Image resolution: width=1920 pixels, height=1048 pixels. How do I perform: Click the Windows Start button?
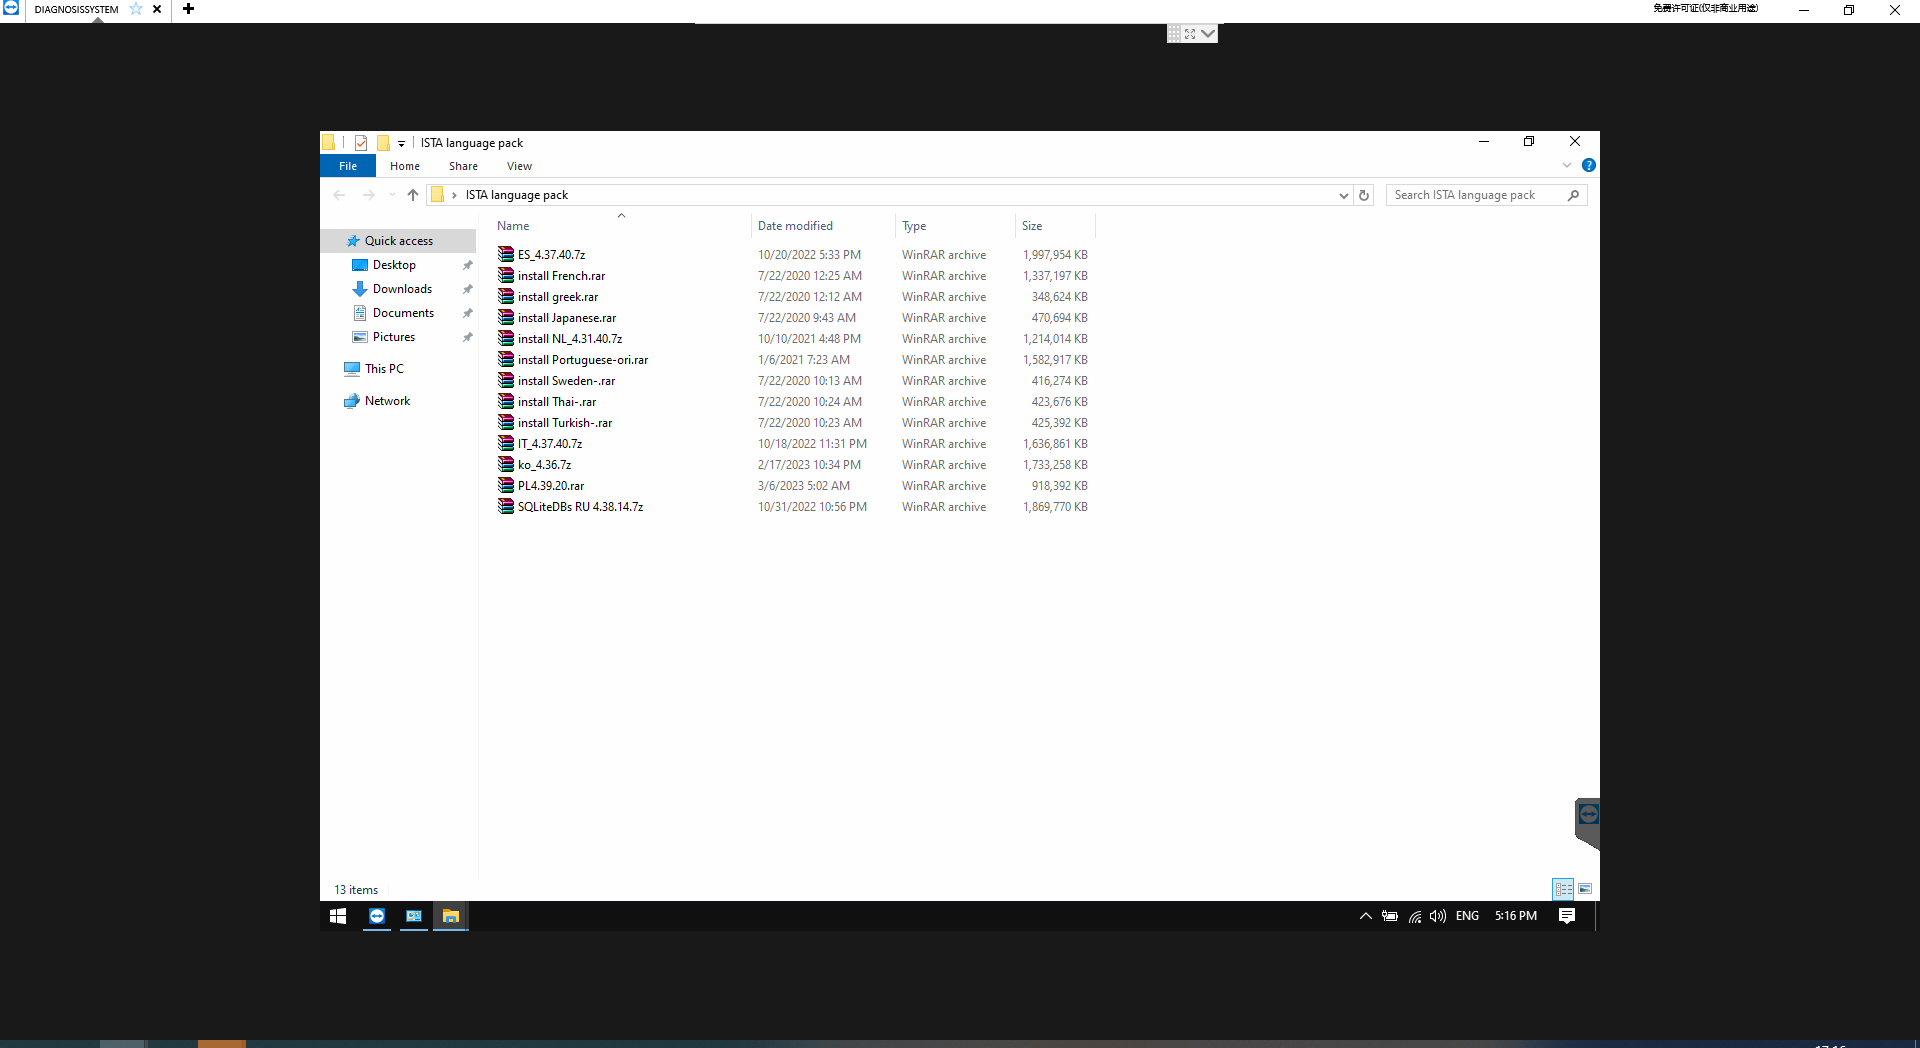(338, 916)
